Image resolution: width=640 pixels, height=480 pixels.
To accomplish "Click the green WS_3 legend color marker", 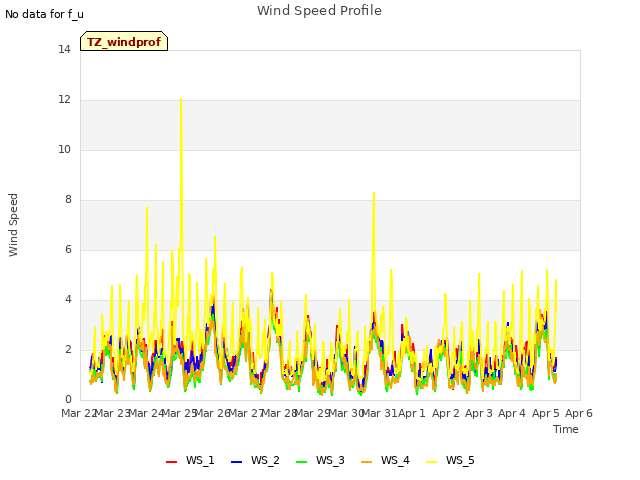I will tap(302, 462).
